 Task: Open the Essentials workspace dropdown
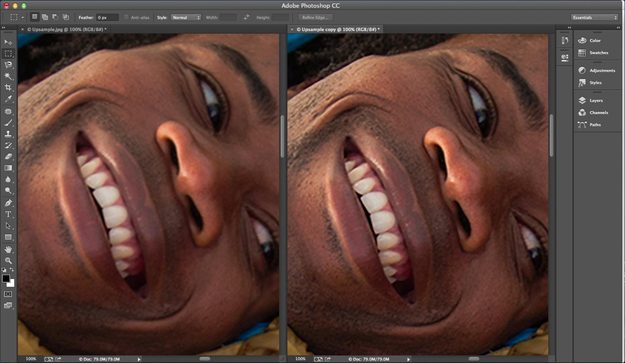click(594, 18)
